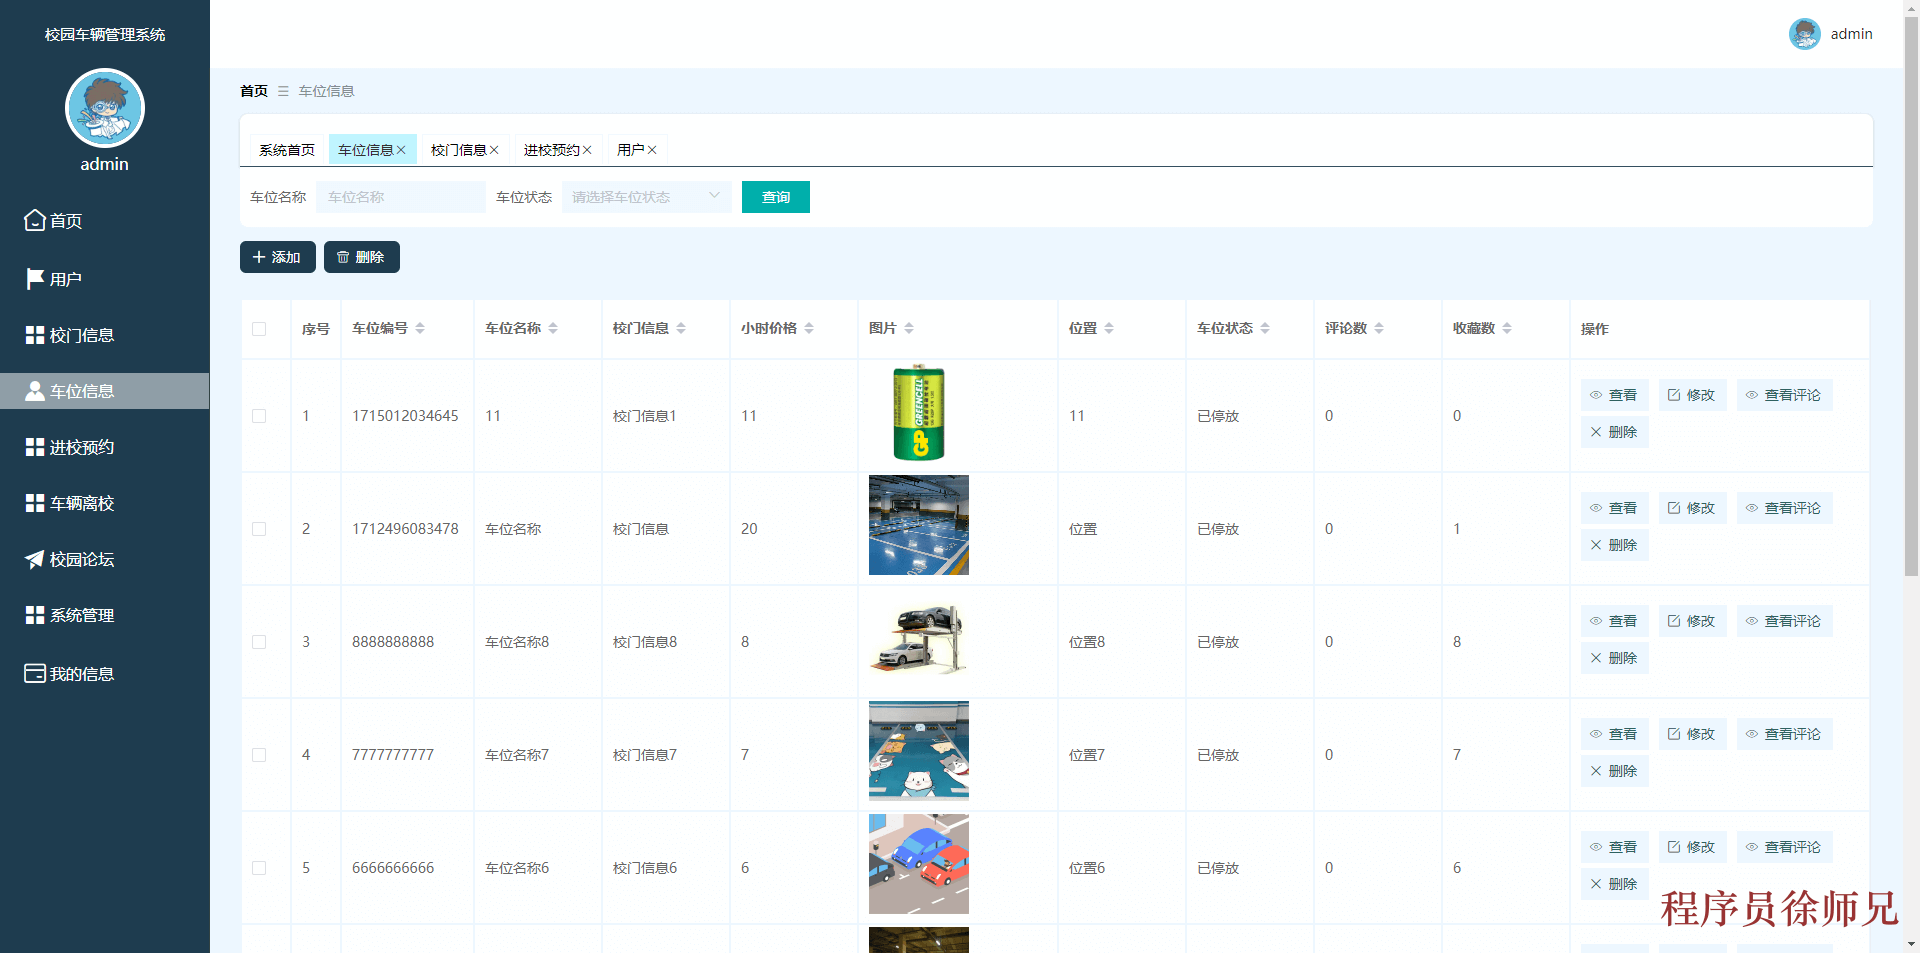The width and height of the screenshot is (1920, 953).
Task: Open 校门信息 from the sidebar
Action: [80, 335]
